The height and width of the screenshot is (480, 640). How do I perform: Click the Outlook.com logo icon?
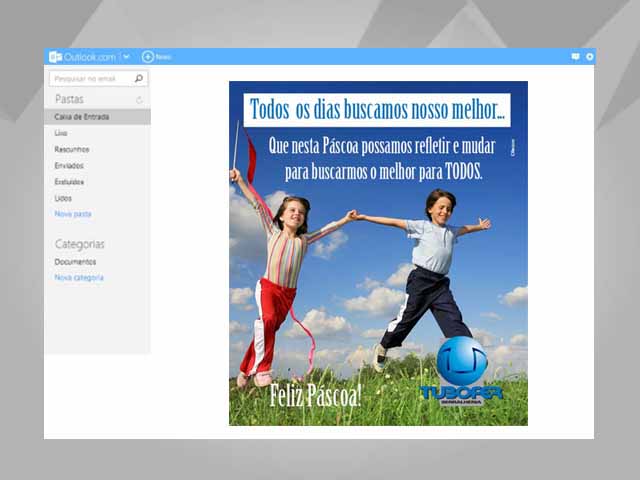pos(55,57)
